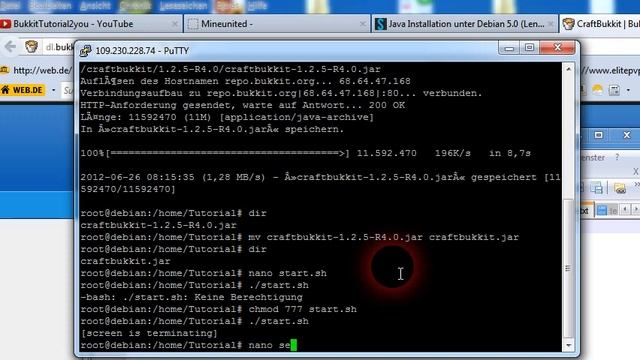Click the 'nano start.sh' command line

(203, 273)
